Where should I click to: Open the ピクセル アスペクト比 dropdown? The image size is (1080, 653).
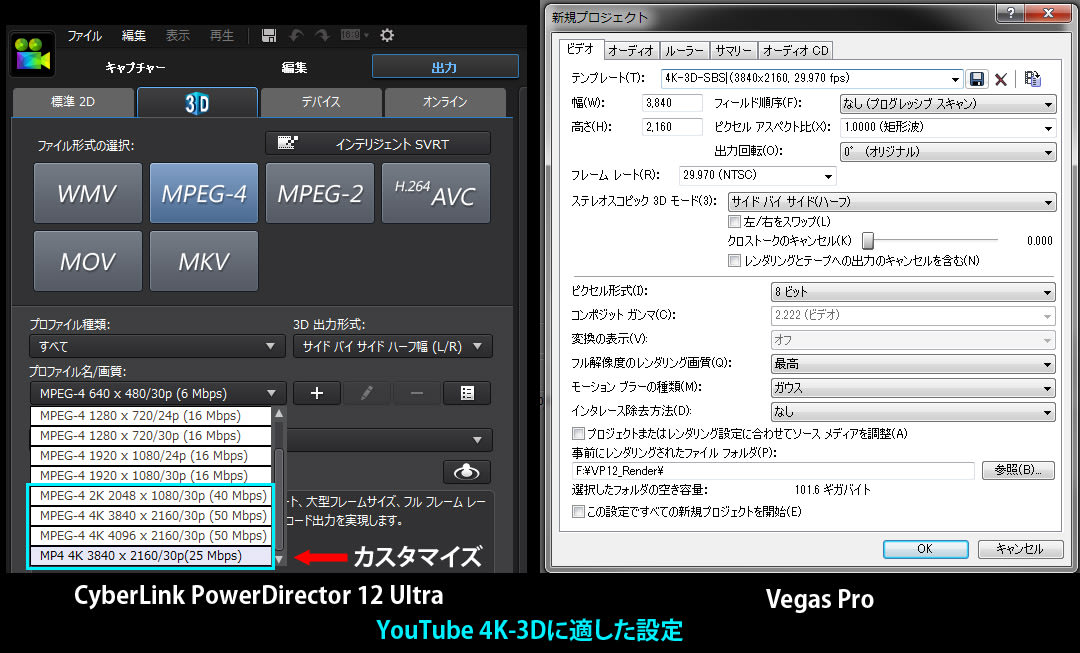coord(948,127)
